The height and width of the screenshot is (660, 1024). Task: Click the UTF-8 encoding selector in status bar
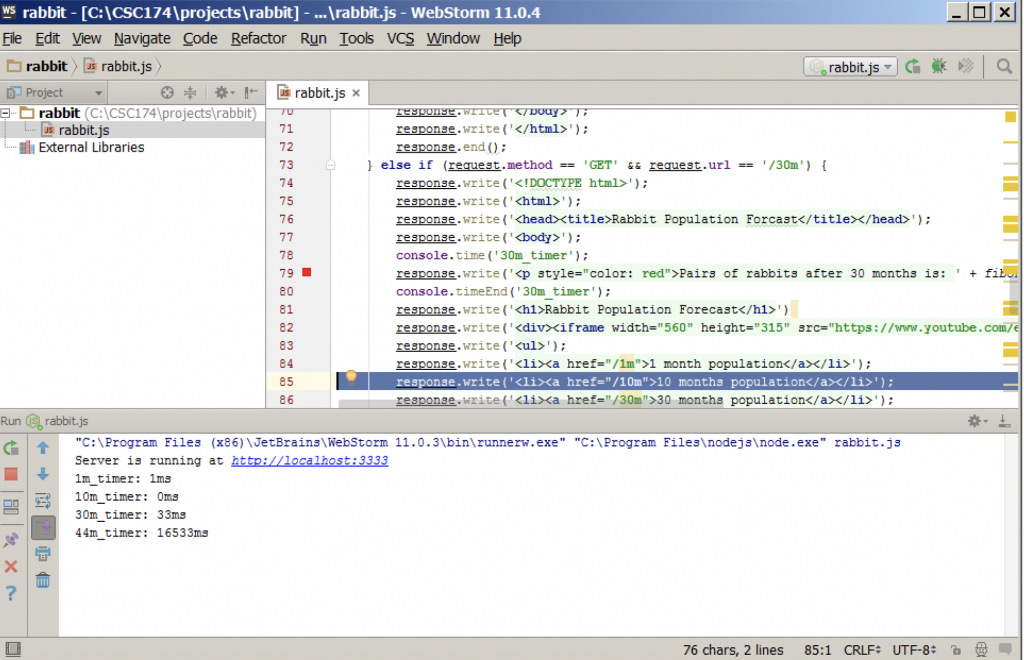(913, 649)
